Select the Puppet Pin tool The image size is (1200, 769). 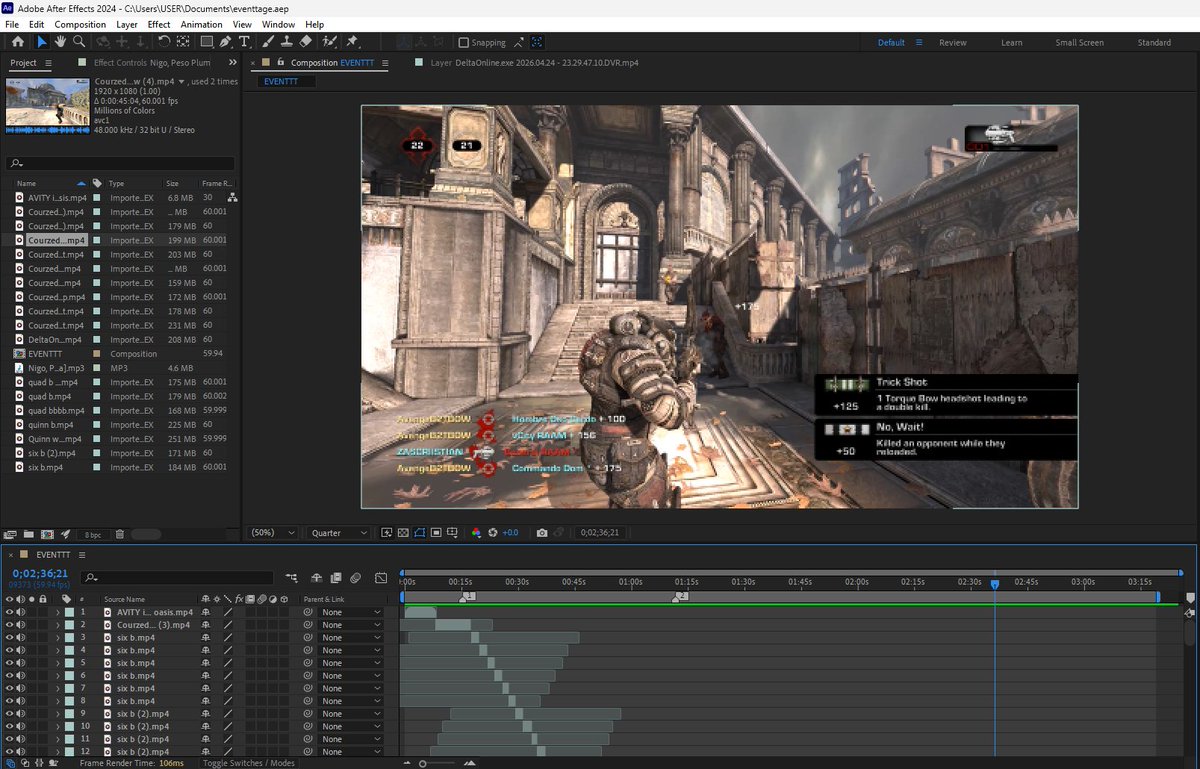click(352, 42)
